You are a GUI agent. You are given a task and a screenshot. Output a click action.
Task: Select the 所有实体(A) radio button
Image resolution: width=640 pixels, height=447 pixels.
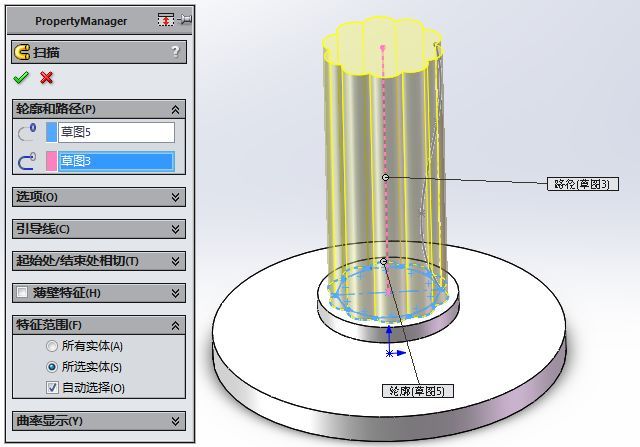pyautogui.click(x=52, y=346)
